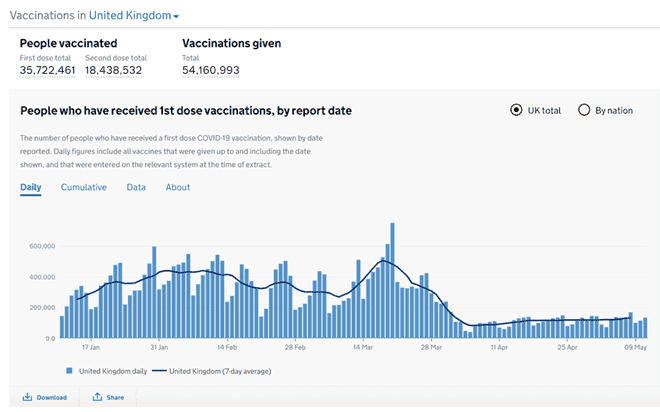Click the Second dose total figure
Screen dimensions: 660x412
coord(113,70)
